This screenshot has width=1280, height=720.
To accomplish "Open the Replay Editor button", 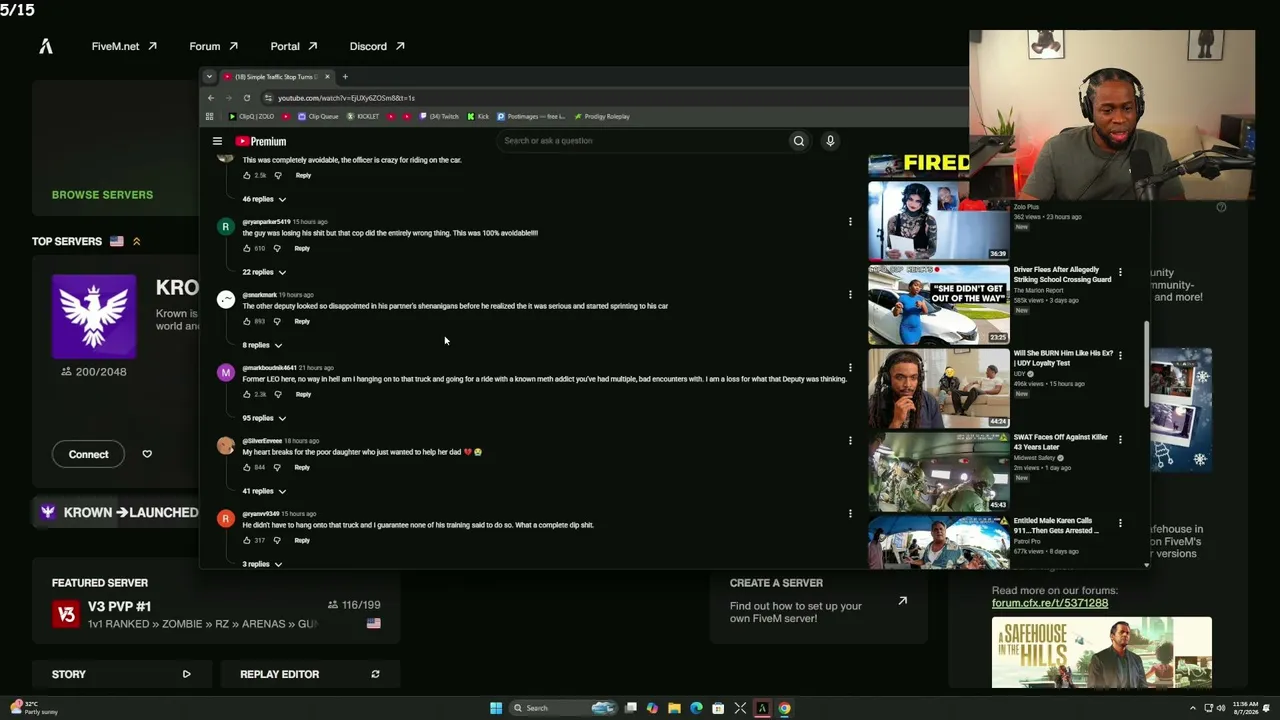I will 310,674.
